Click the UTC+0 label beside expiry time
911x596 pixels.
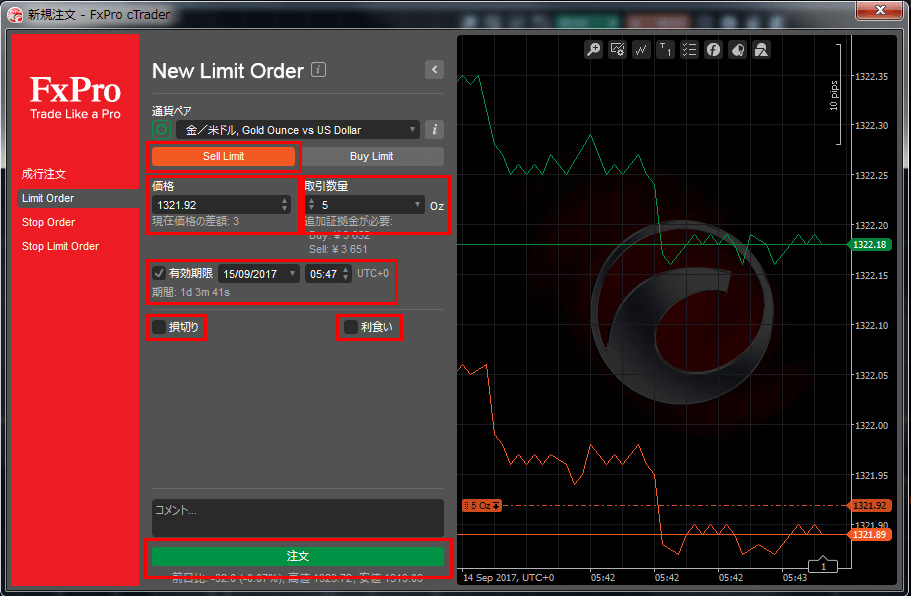tap(373, 273)
